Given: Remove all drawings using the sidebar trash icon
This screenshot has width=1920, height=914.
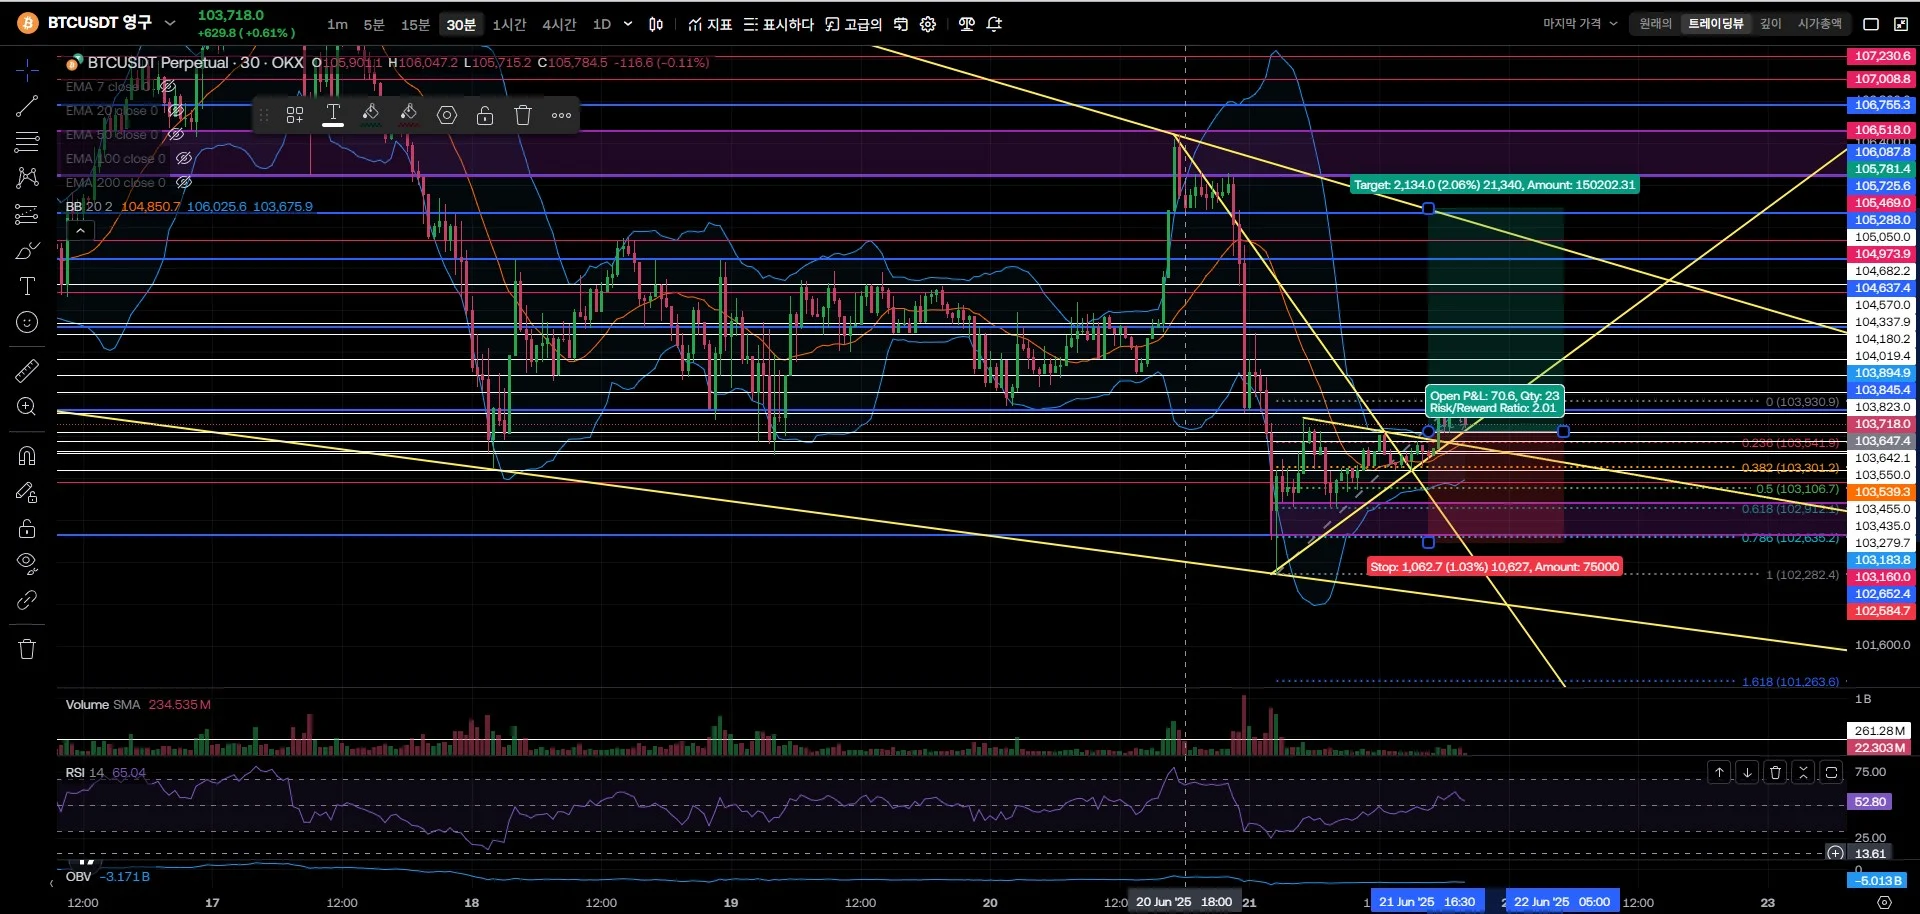Looking at the screenshot, I should coord(27,649).
